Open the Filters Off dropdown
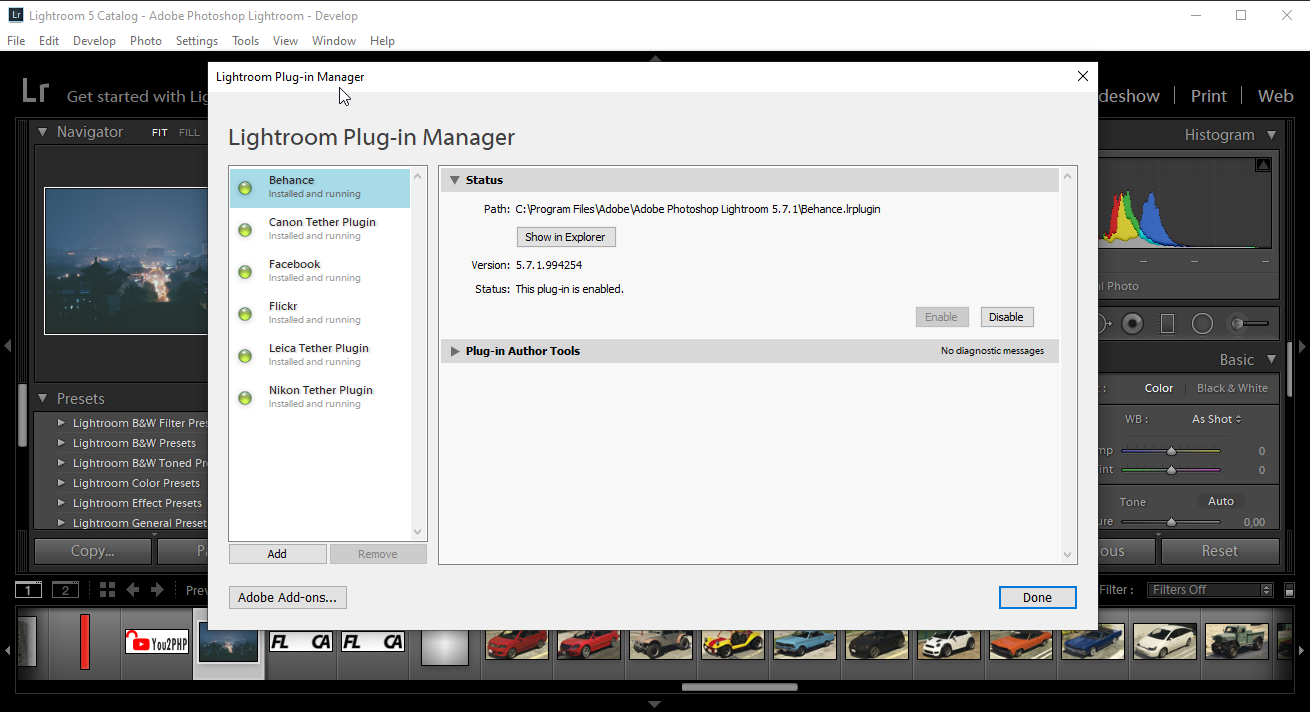Screen dimensions: 1310x712 pyautogui.click(x=1210, y=590)
